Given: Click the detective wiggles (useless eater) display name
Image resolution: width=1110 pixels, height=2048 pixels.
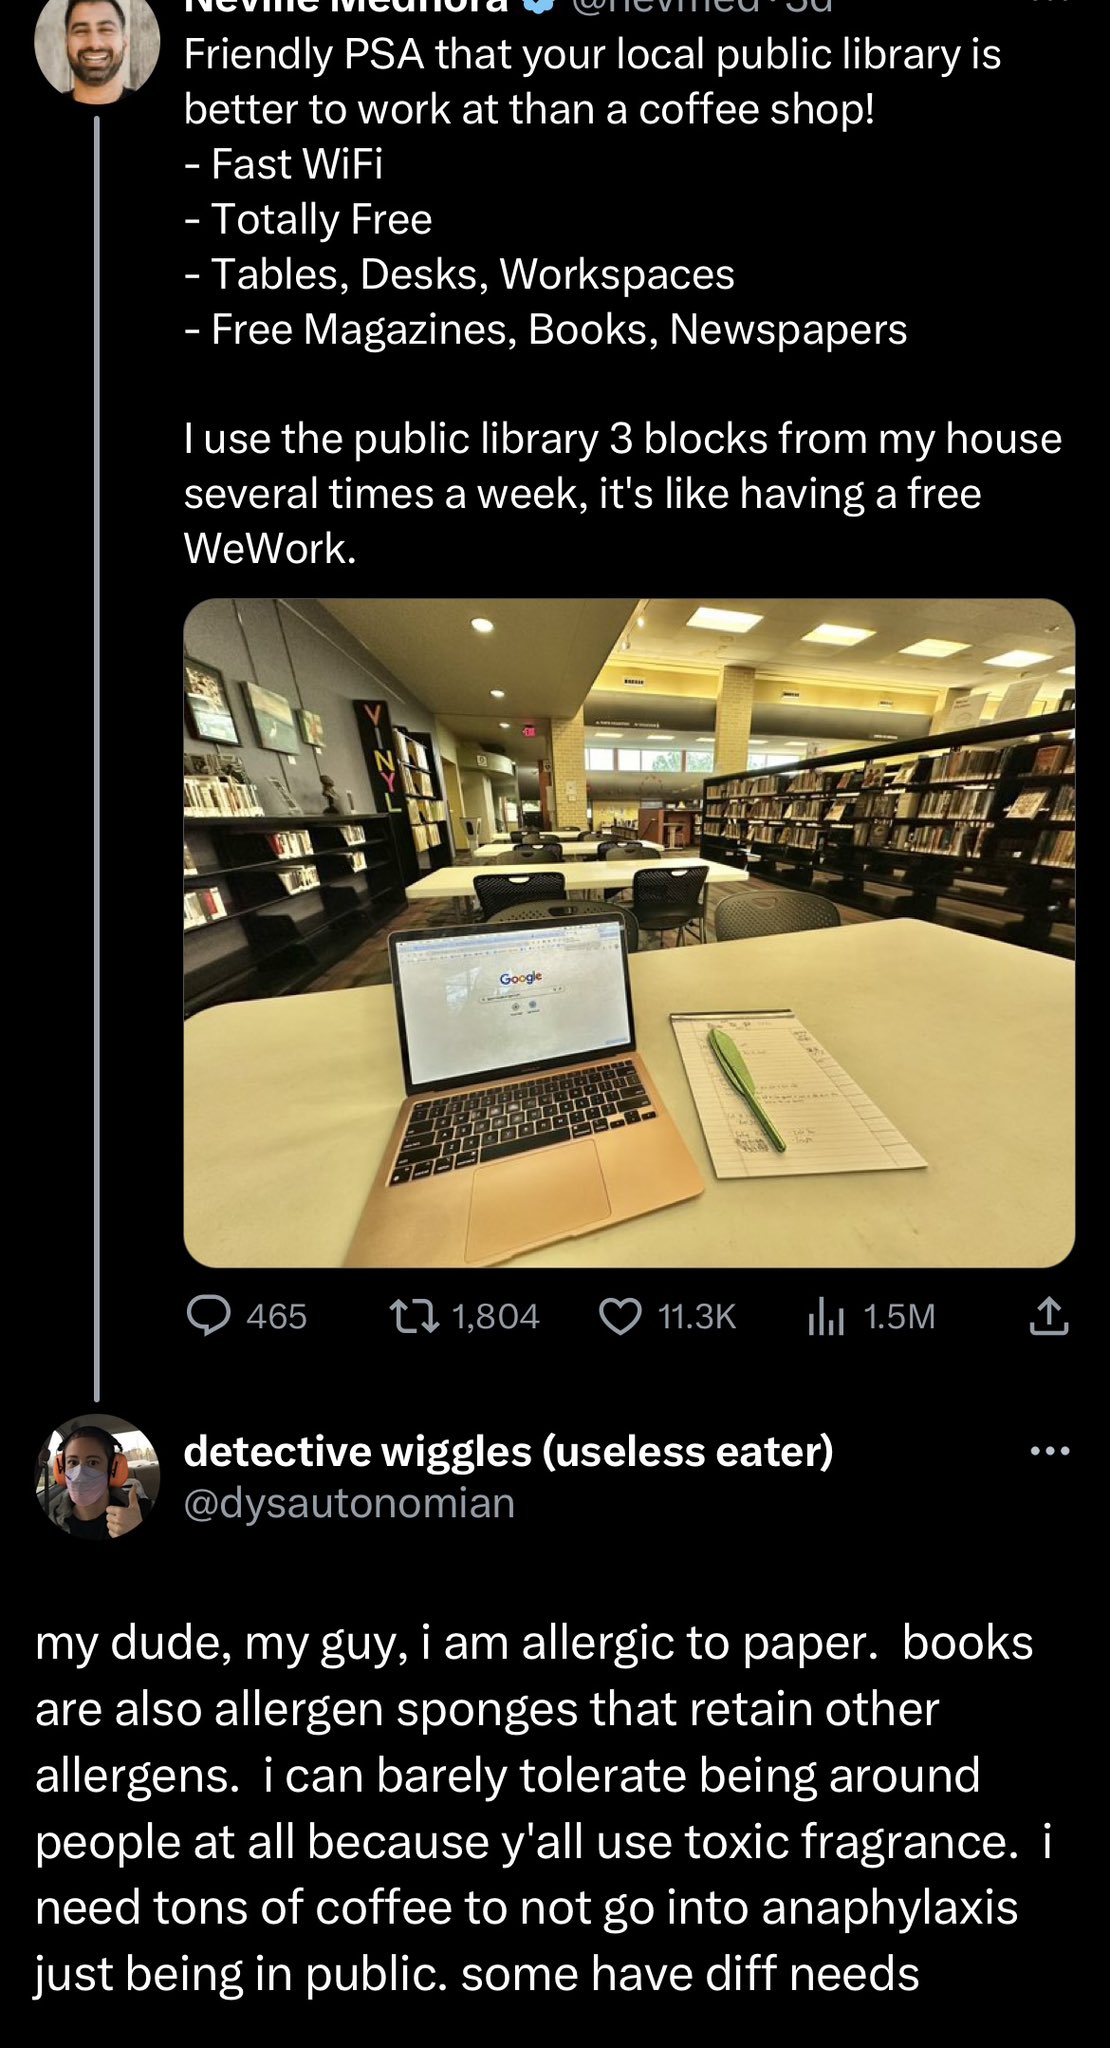Looking at the screenshot, I should click(508, 1451).
